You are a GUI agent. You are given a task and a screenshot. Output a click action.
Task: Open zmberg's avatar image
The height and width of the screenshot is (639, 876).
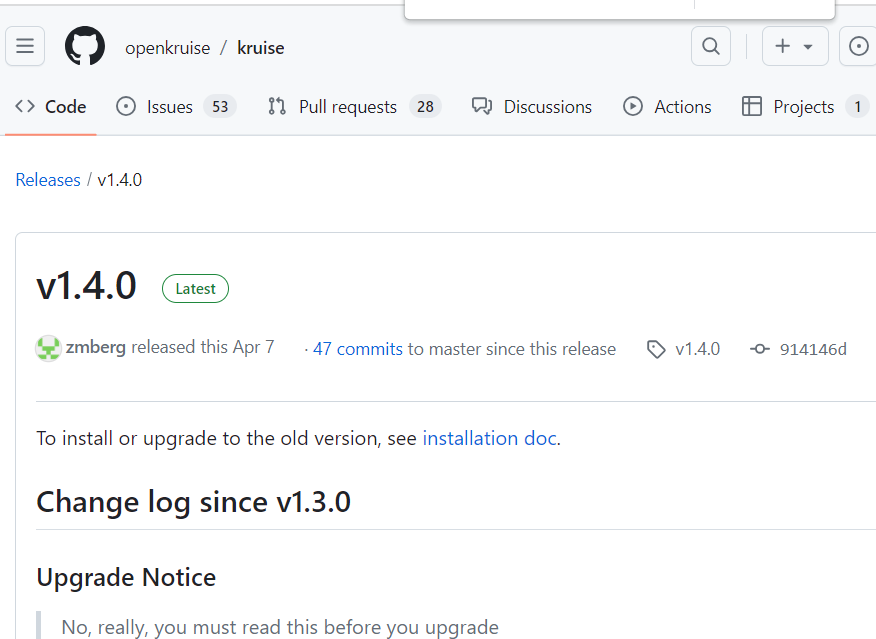(x=49, y=349)
